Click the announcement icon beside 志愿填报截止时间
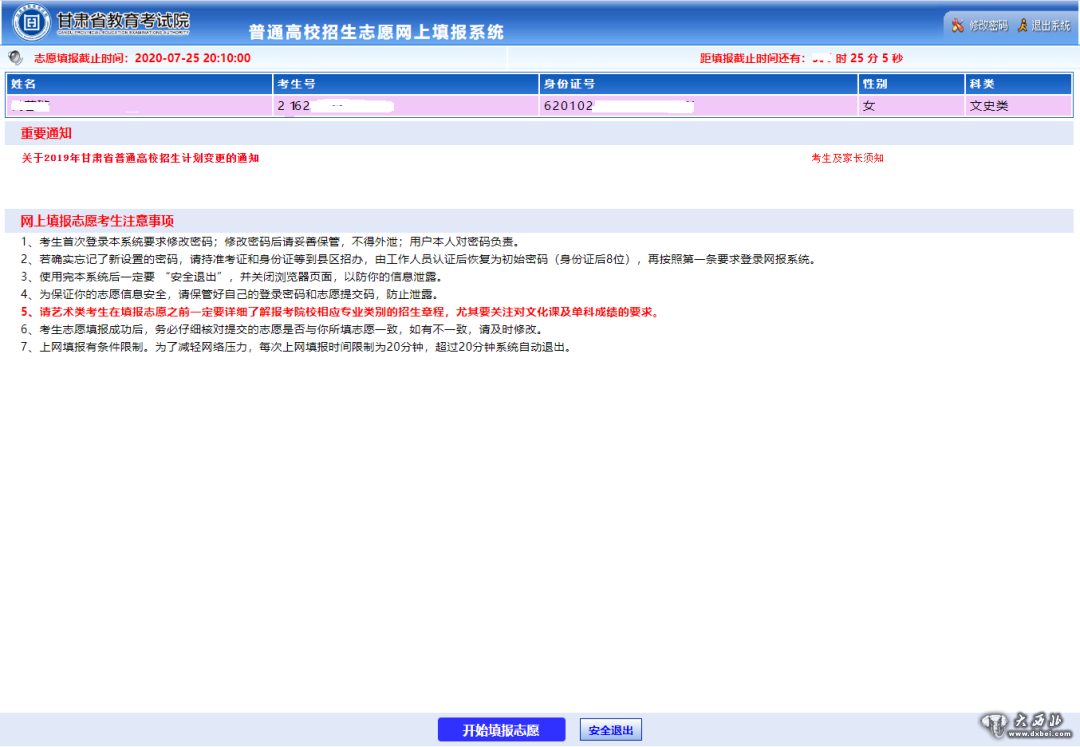This screenshot has height=747, width=1080. tap(15, 58)
